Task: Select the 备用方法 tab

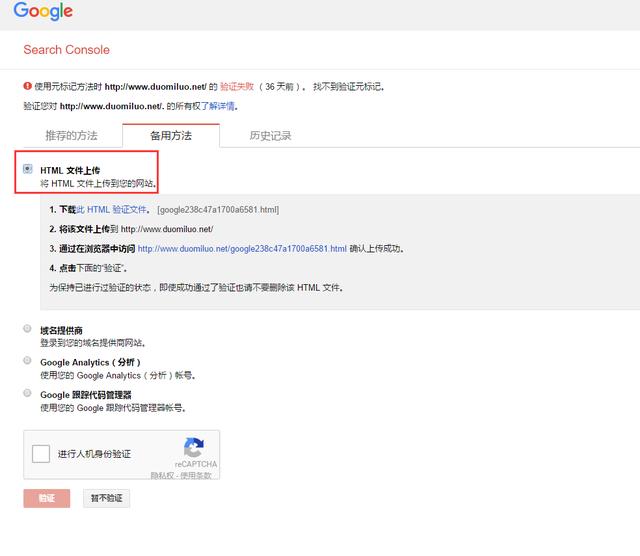Action: 171,136
